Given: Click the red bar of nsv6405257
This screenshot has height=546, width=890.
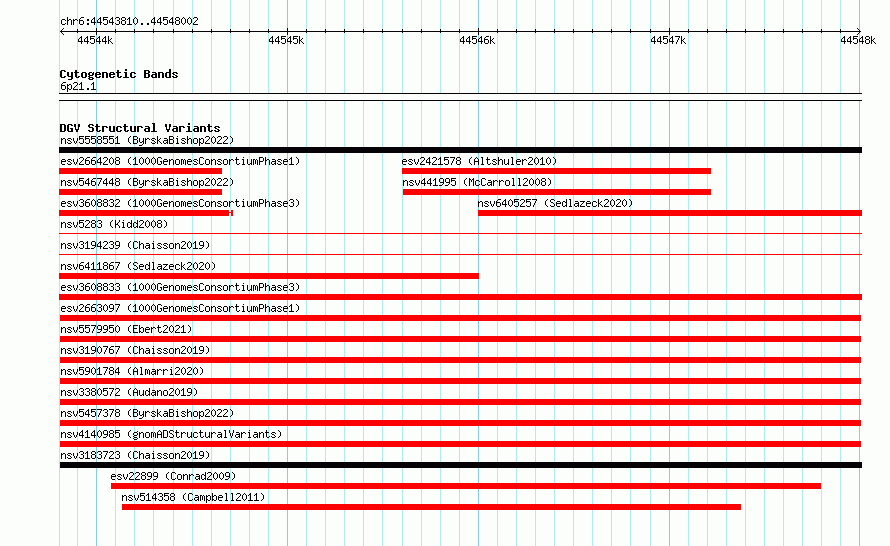Looking at the screenshot, I should coord(670,213).
